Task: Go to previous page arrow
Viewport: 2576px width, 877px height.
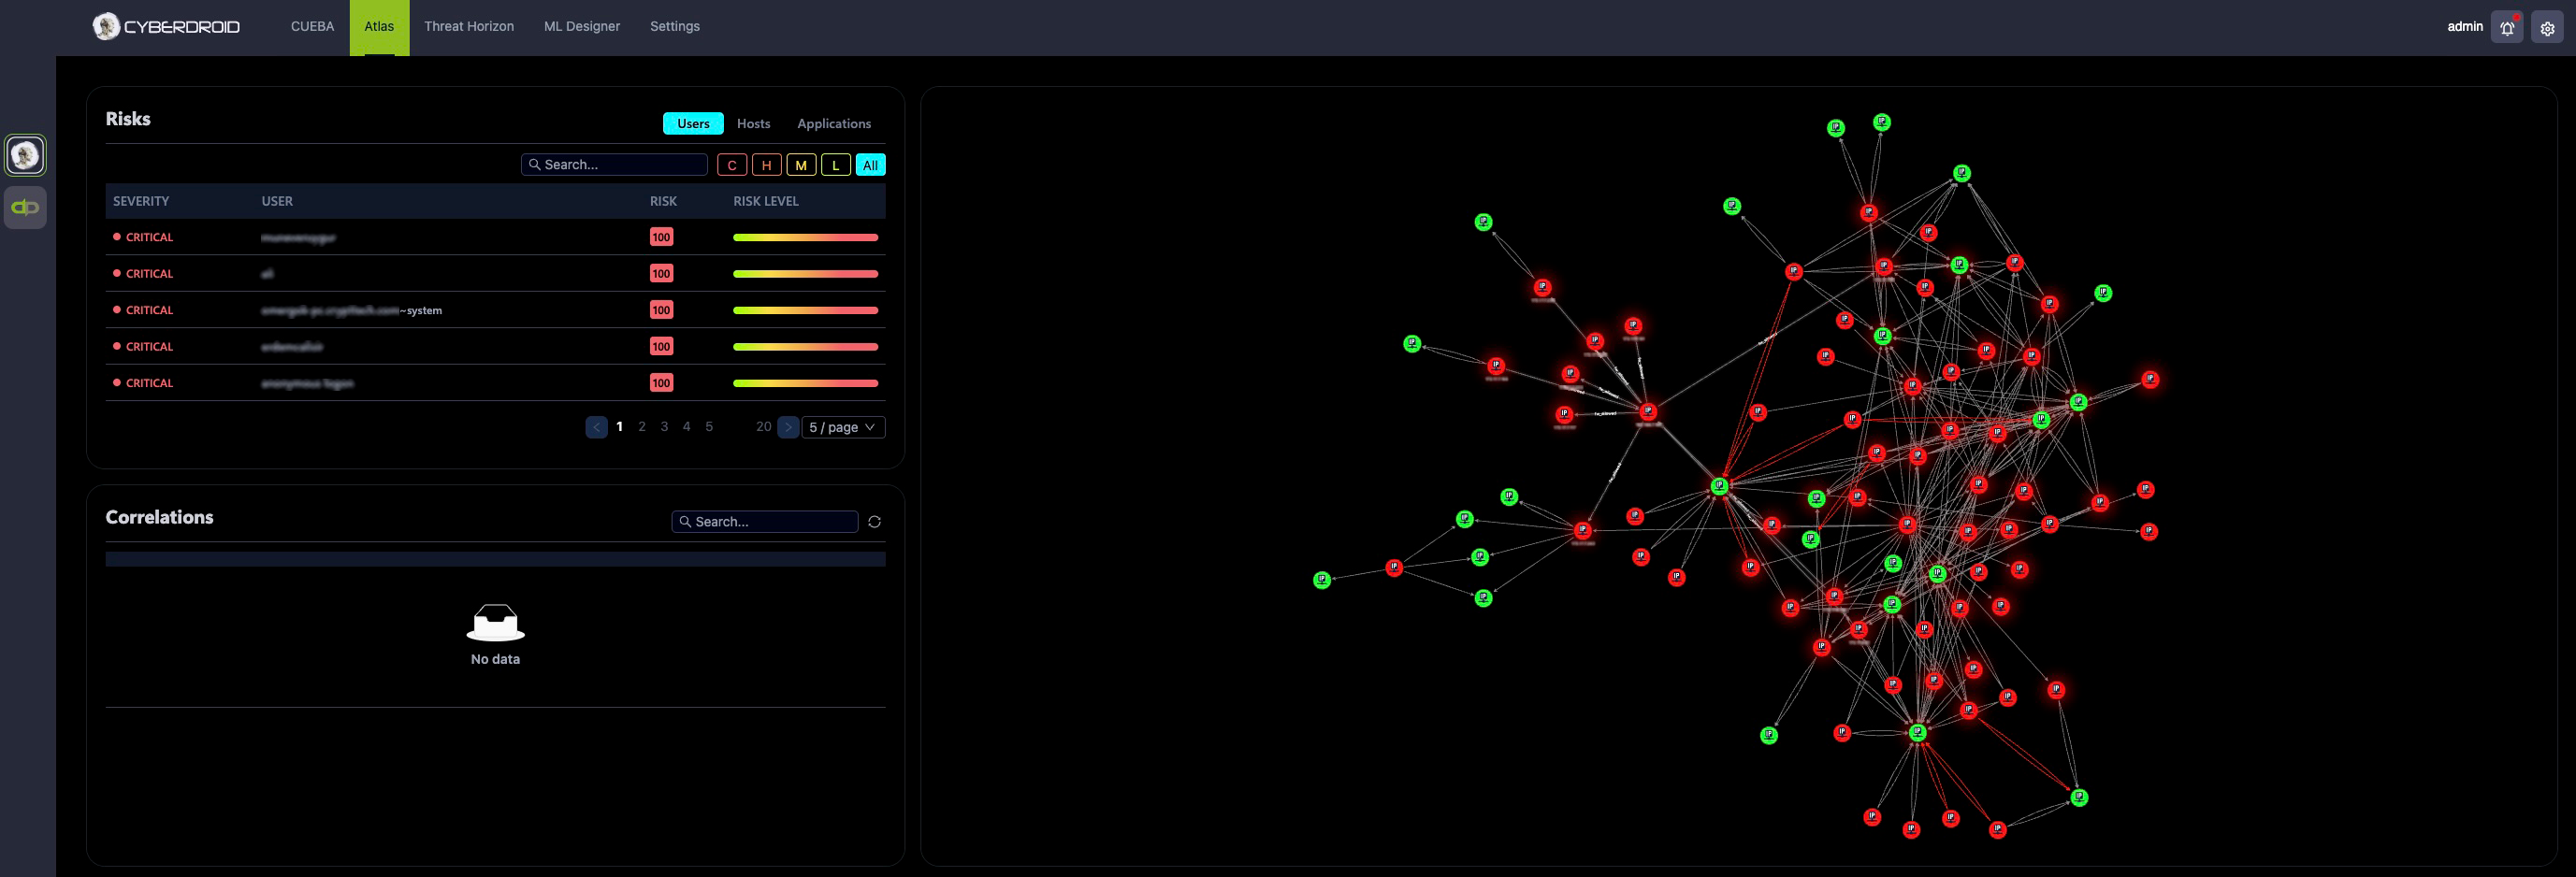Action: point(596,427)
